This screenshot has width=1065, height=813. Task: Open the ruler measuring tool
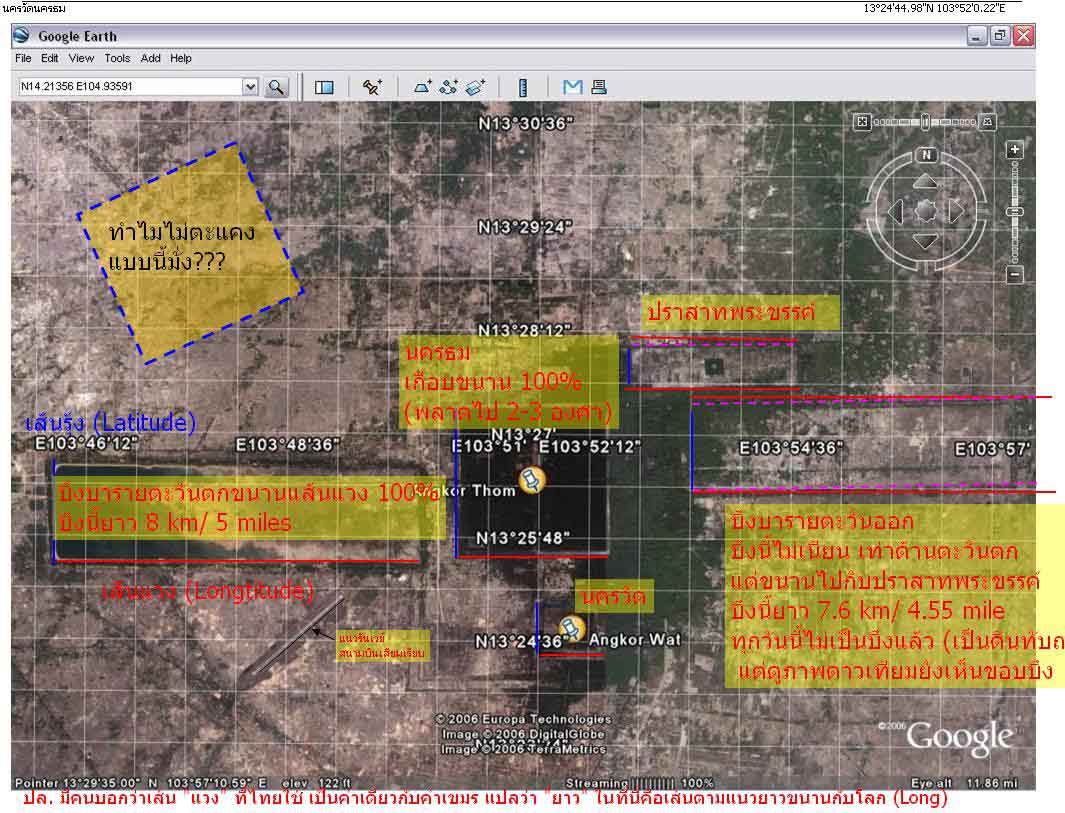point(523,87)
